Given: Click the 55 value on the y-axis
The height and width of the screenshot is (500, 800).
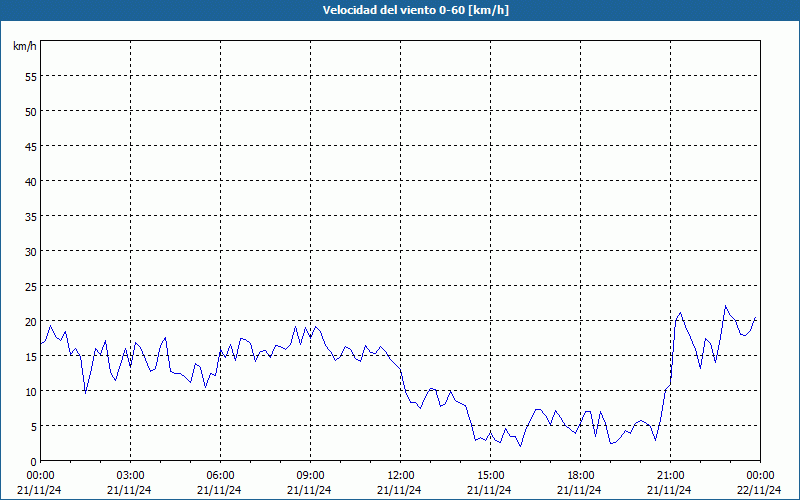Looking at the screenshot, I should 31,77.
